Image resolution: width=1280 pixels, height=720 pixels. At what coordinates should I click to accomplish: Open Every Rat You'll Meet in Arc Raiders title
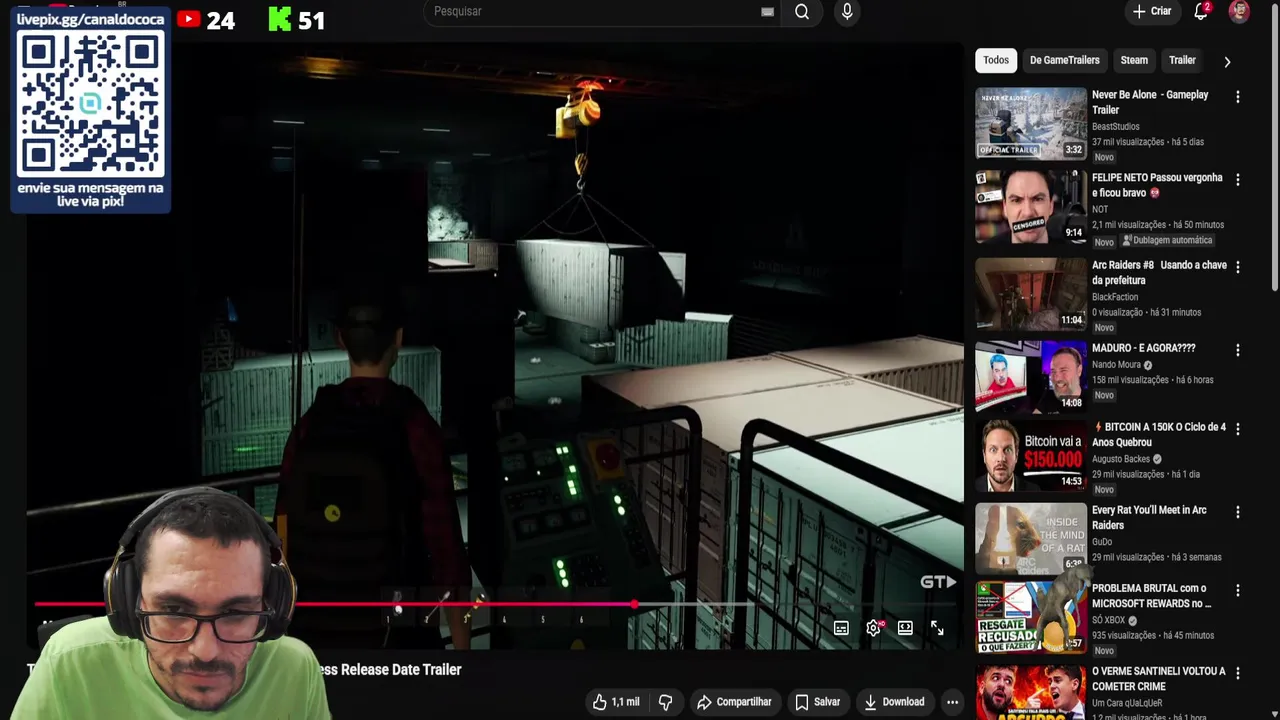pos(1149,517)
